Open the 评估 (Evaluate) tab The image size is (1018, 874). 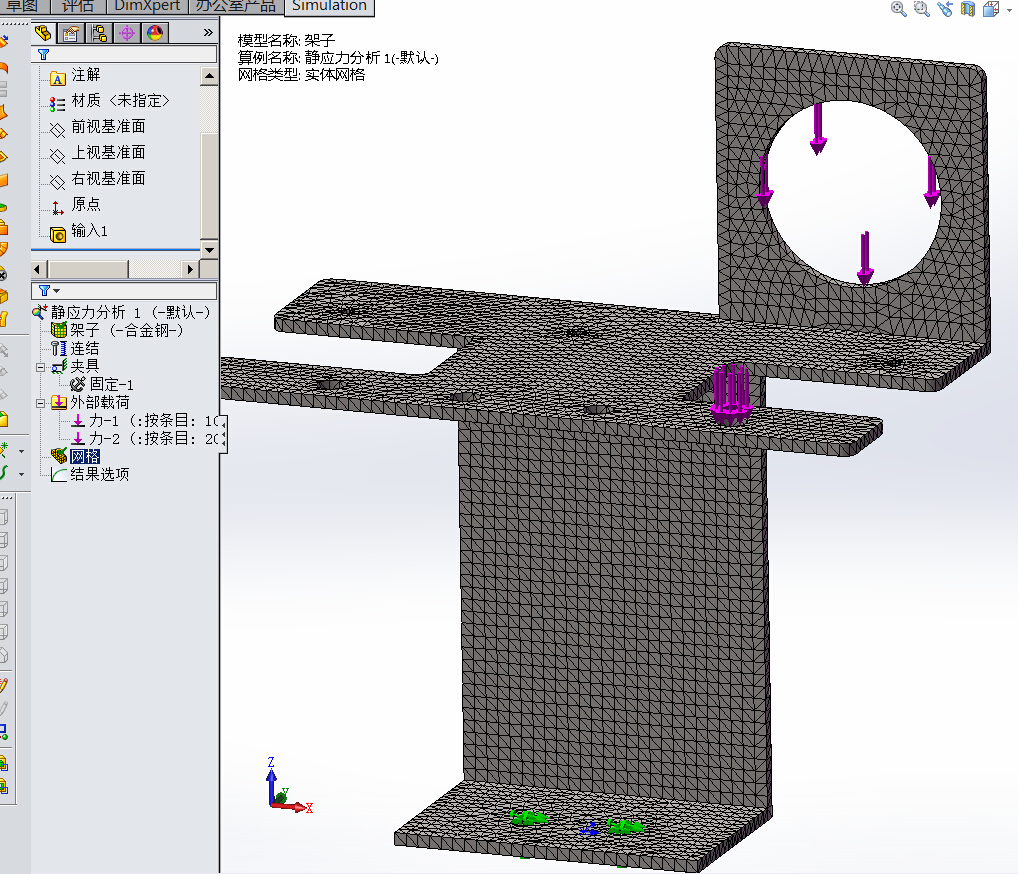point(79,7)
